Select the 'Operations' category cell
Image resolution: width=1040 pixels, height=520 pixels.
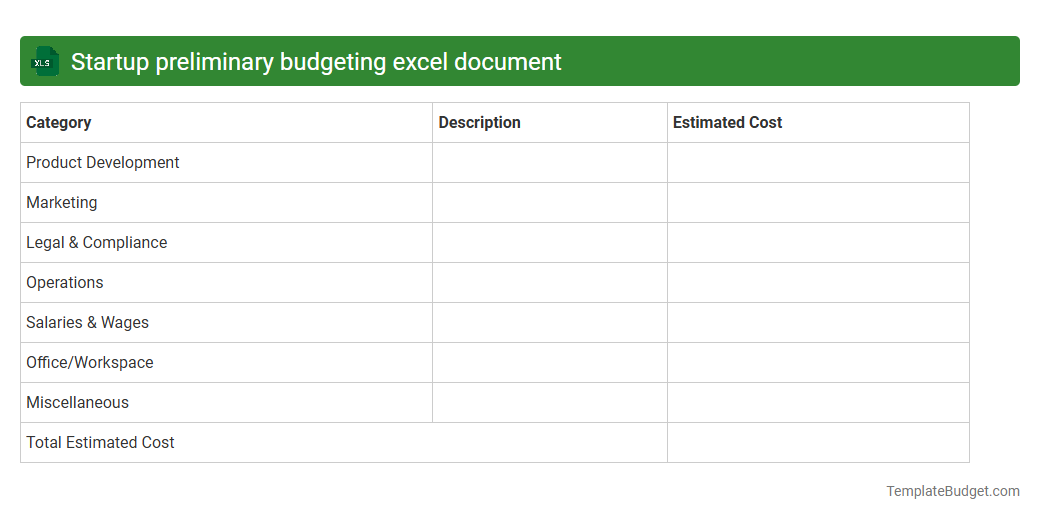click(226, 283)
